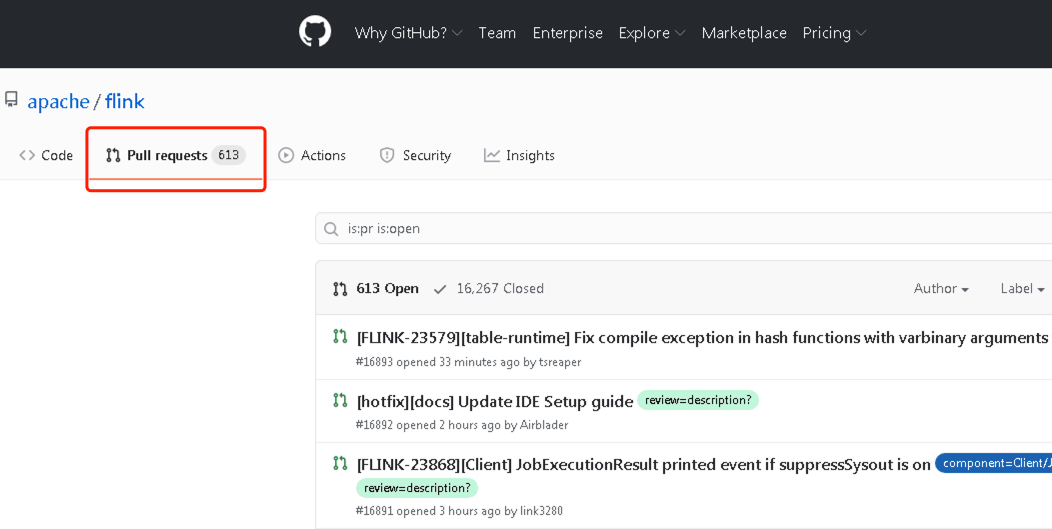Image resolution: width=1052 pixels, height=529 pixels.
Task: Expand the Pricing menu
Action: [x=834, y=33]
